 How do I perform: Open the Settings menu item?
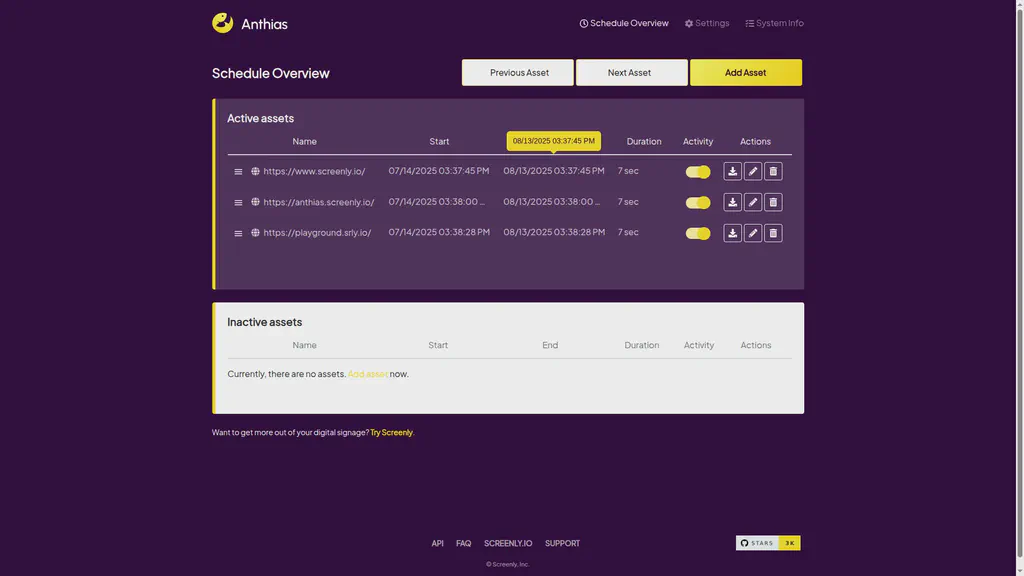[707, 23]
